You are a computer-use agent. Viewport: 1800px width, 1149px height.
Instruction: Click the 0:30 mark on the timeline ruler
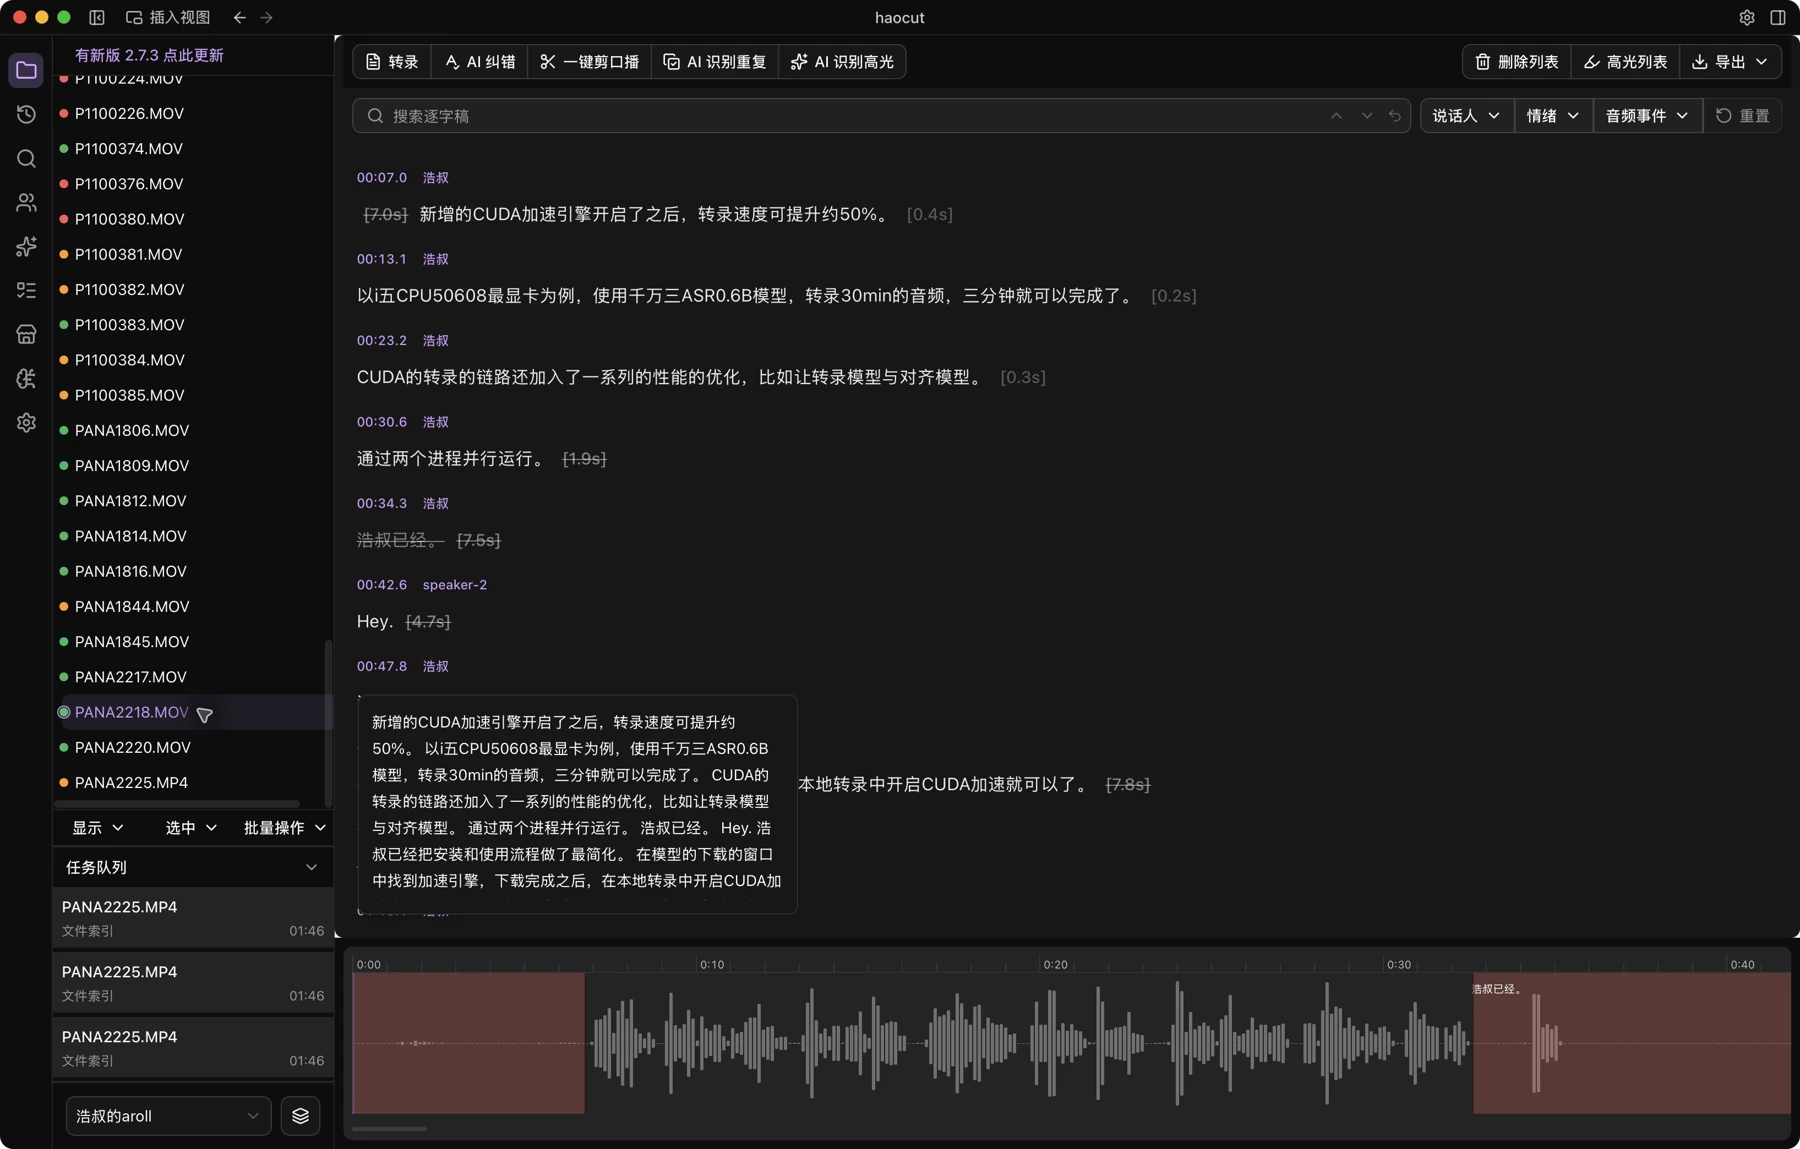coord(1398,965)
